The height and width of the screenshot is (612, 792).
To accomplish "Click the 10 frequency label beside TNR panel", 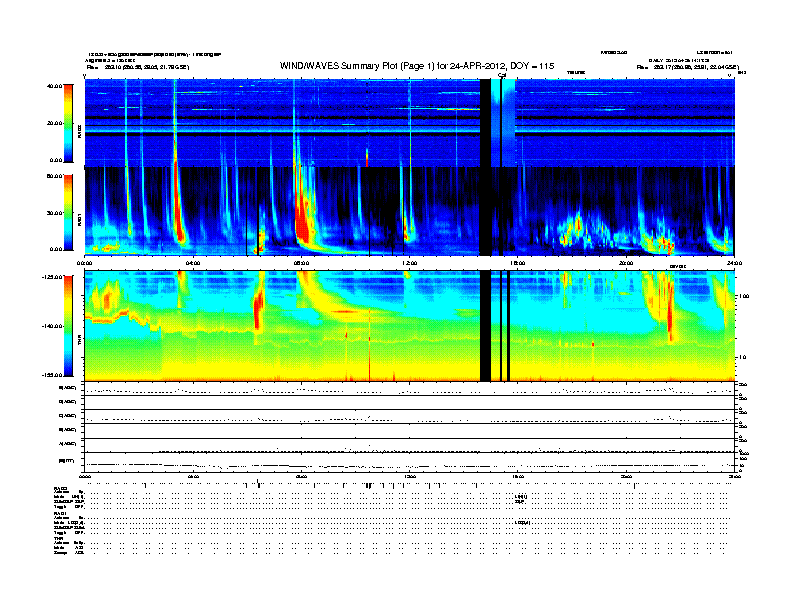I will pos(744,358).
